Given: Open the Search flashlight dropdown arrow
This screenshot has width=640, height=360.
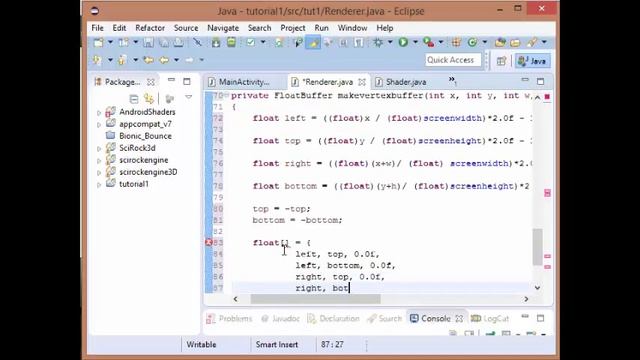Looking at the screenshot, I should coord(544,42).
